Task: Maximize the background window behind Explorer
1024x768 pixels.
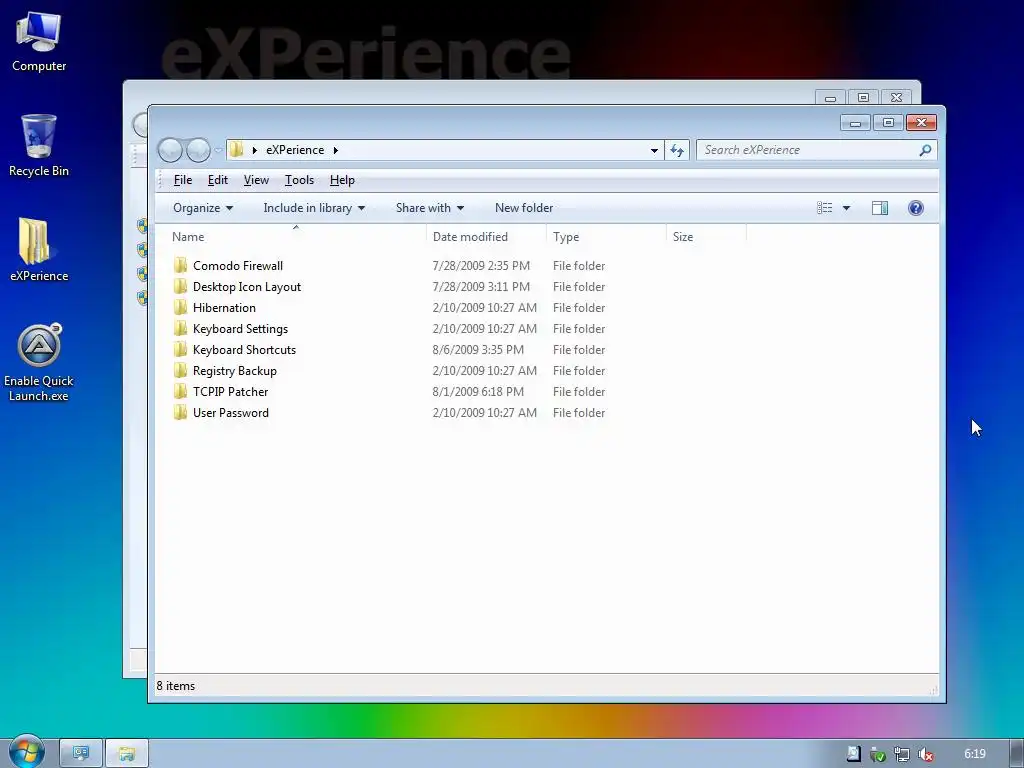Action: 863,97
